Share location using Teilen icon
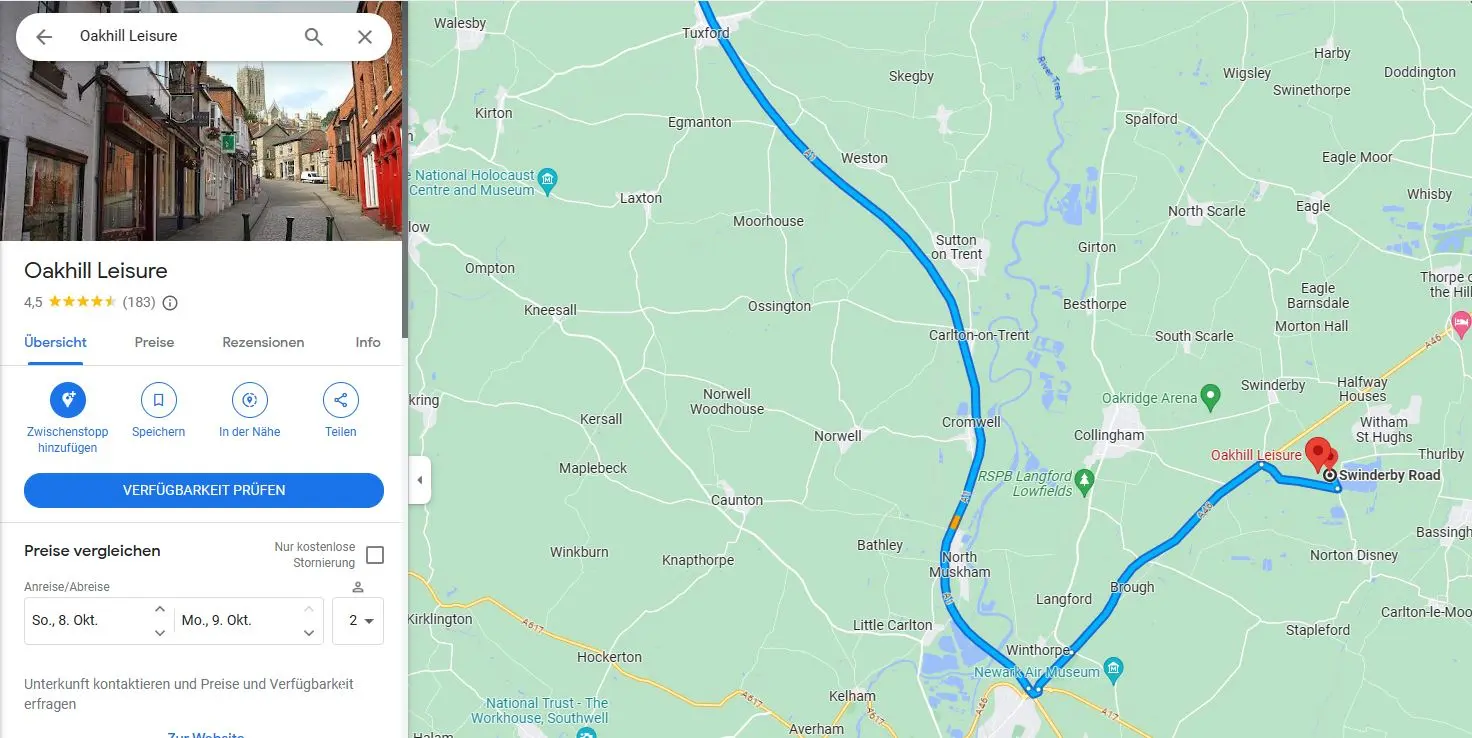 coord(341,400)
